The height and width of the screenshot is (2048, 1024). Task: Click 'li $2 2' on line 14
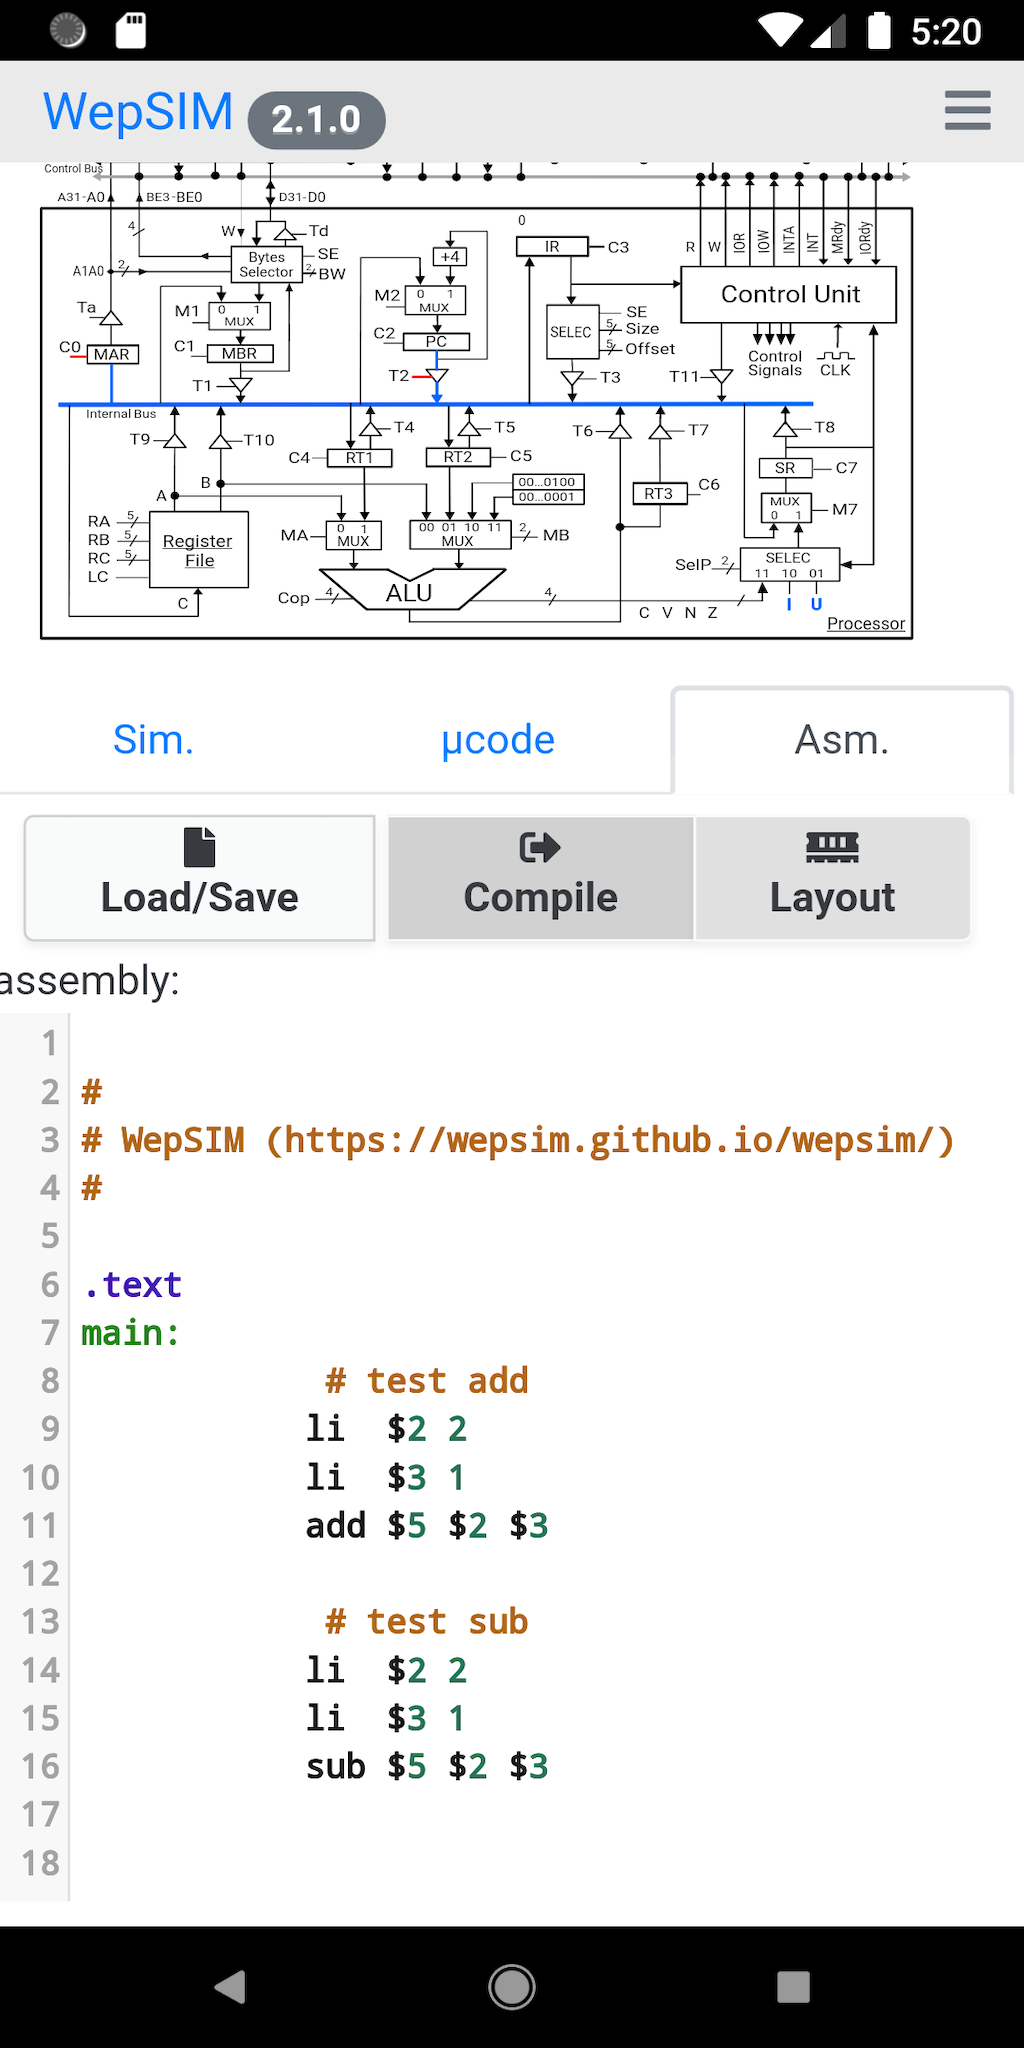[x=386, y=1670]
